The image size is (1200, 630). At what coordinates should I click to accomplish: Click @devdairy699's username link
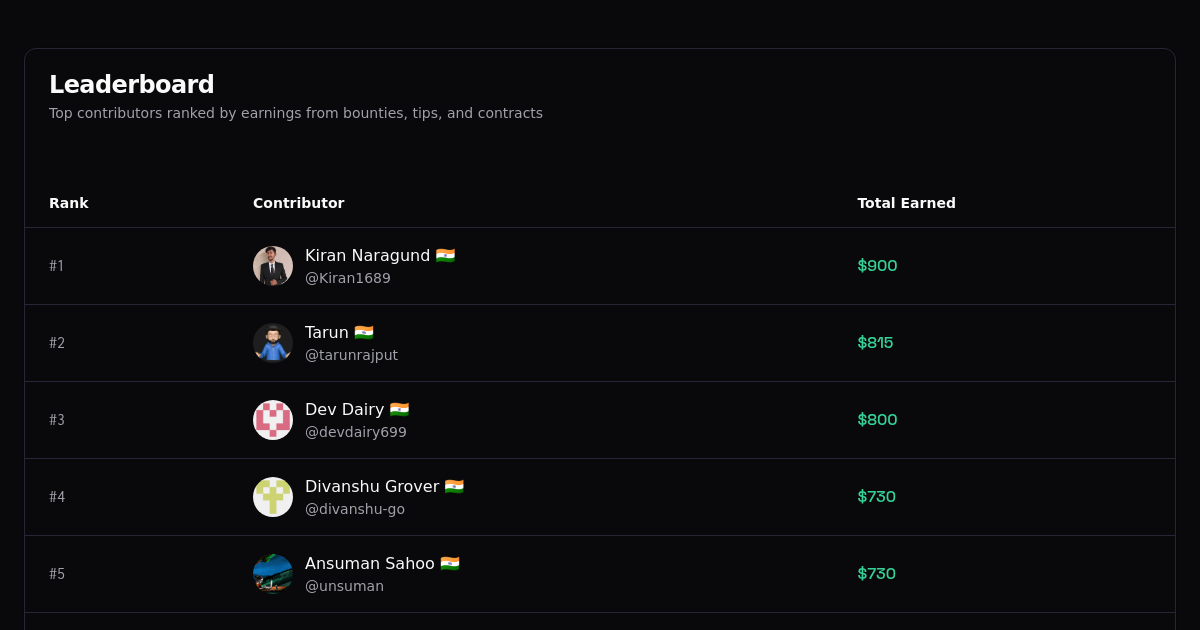pyautogui.click(x=356, y=432)
